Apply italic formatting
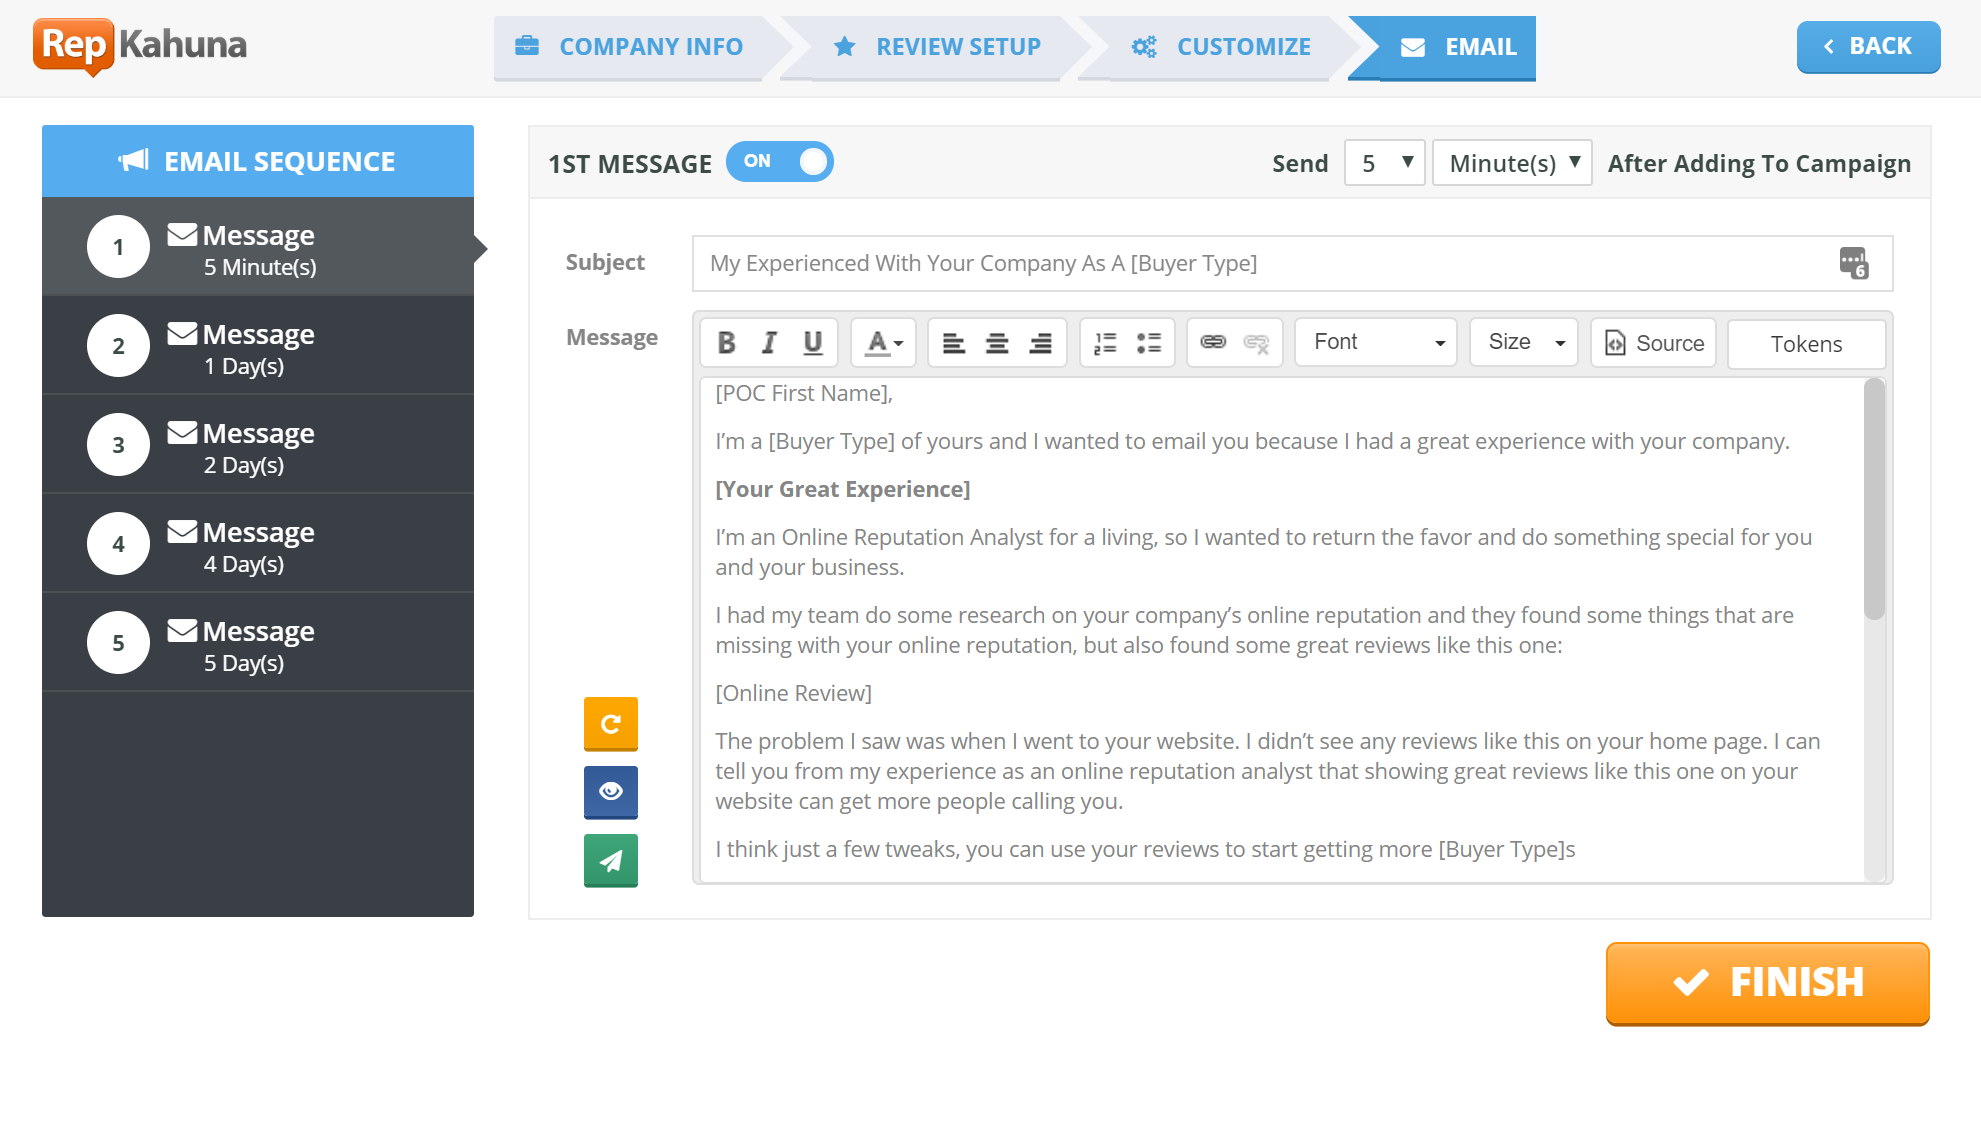The height and width of the screenshot is (1145, 1981). click(x=769, y=343)
